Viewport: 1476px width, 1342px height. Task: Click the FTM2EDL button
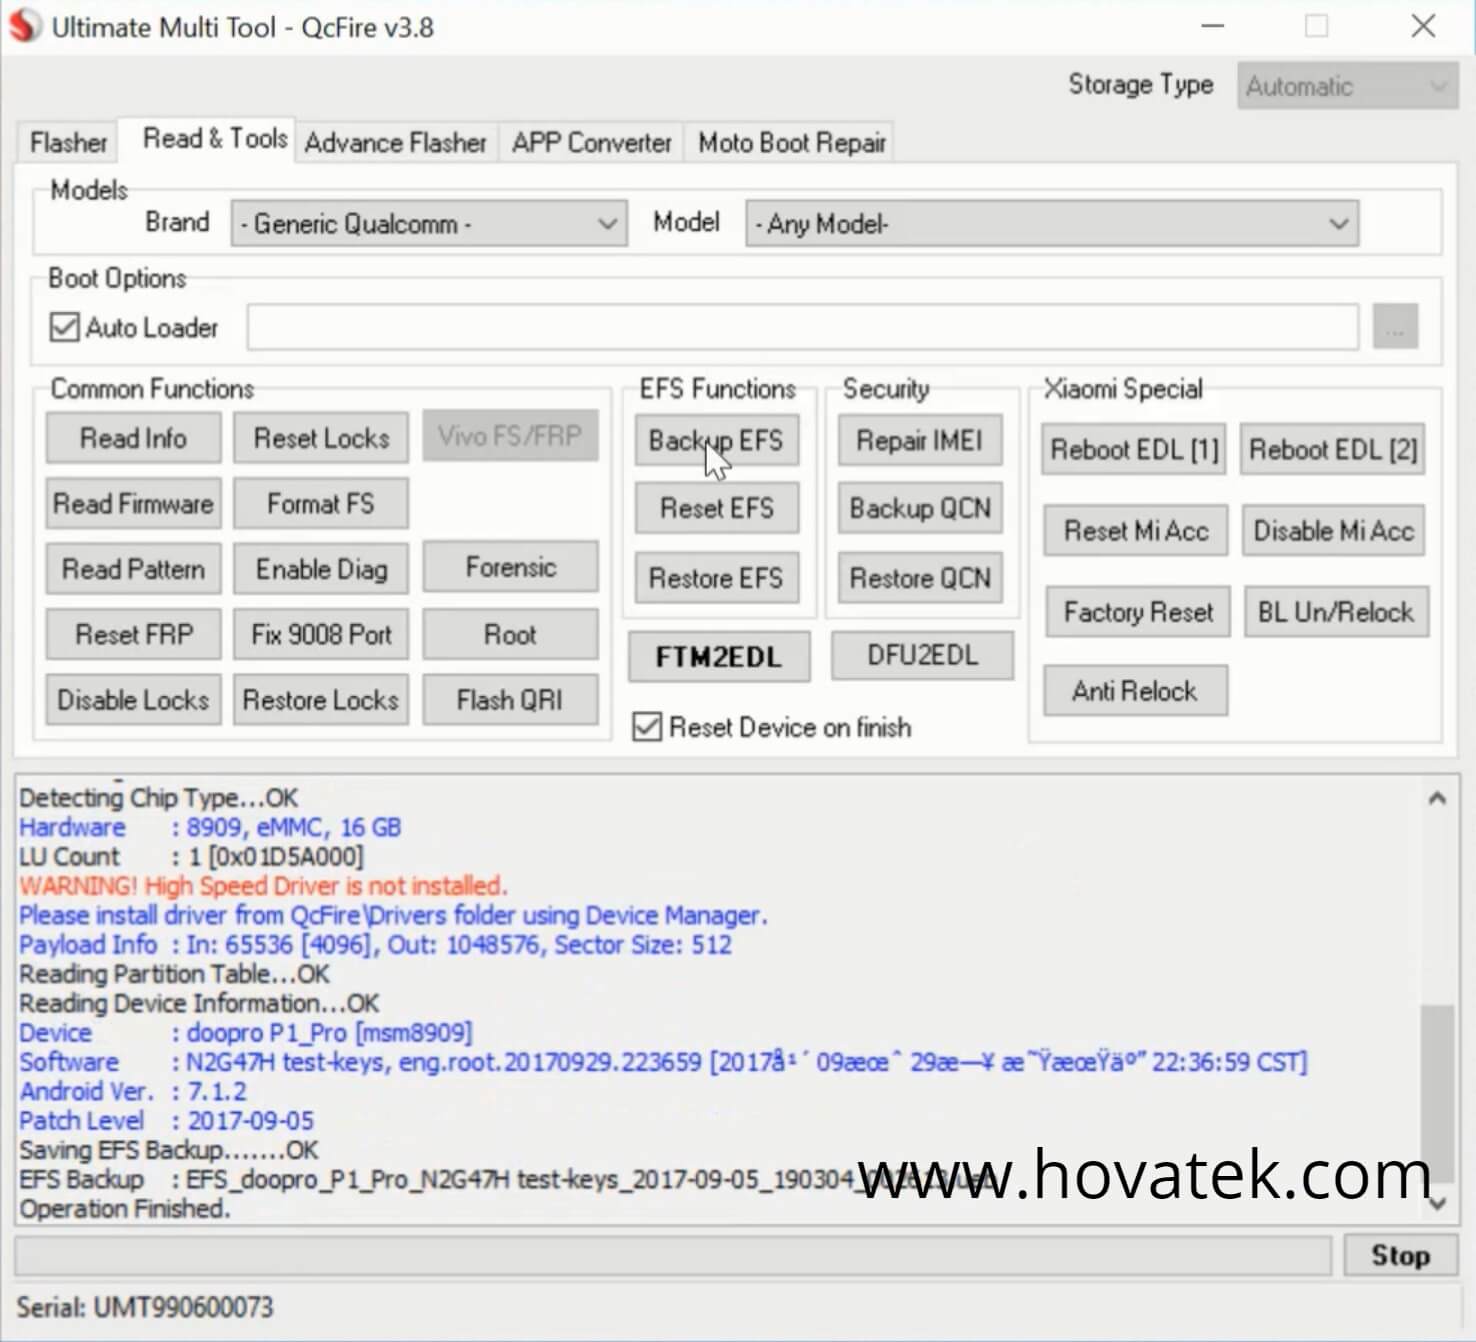718,657
